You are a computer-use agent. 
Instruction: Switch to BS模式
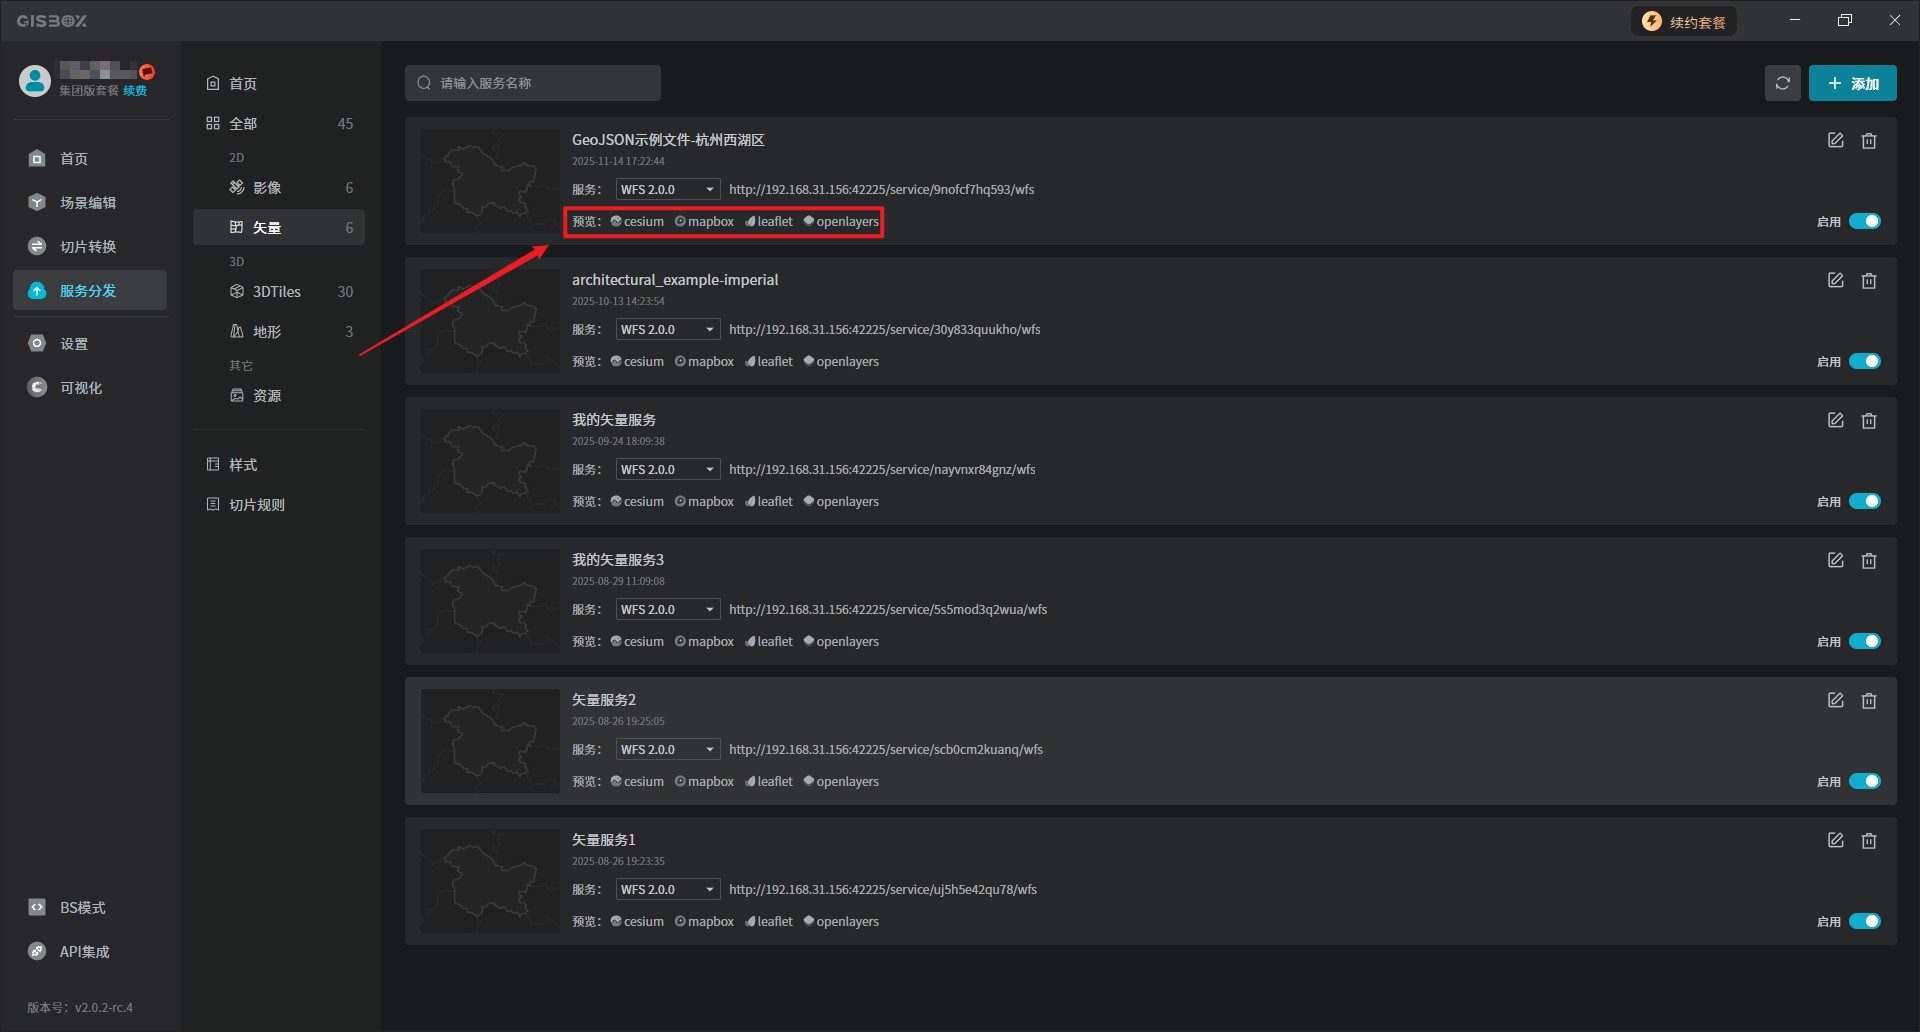click(x=82, y=908)
